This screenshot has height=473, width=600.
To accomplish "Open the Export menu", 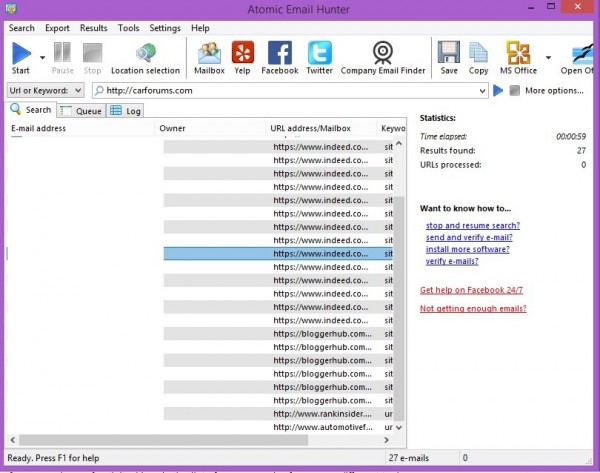I will 57,28.
